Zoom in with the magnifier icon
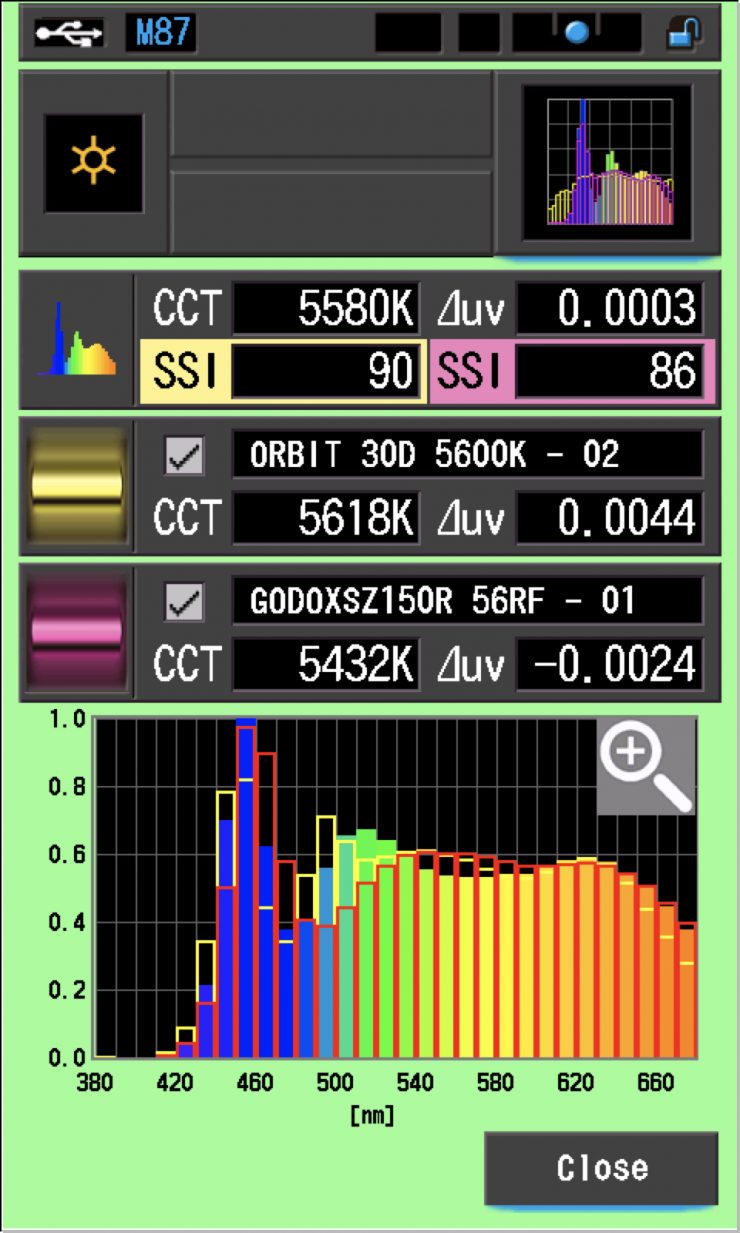Viewport: 740px width, 1233px height. [645, 764]
